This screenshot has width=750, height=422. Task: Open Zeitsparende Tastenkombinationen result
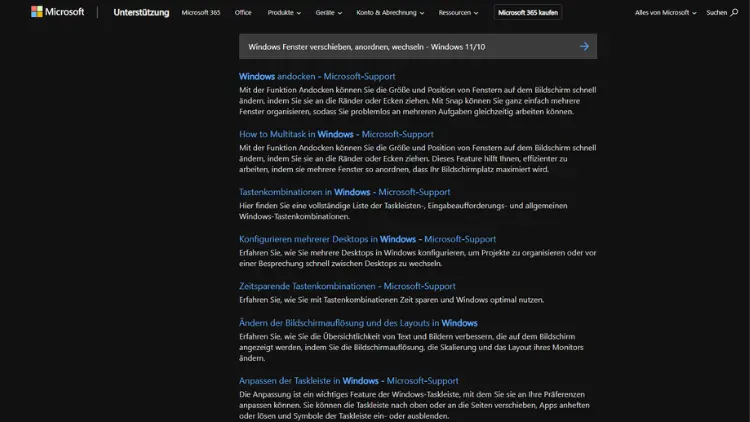[347, 286]
